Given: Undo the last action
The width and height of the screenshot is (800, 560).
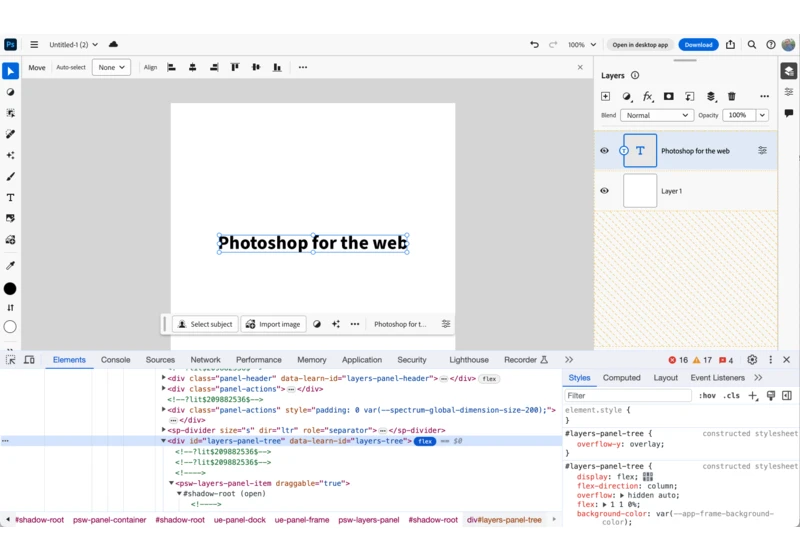Looking at the screenshot, I should coord(534,44).
